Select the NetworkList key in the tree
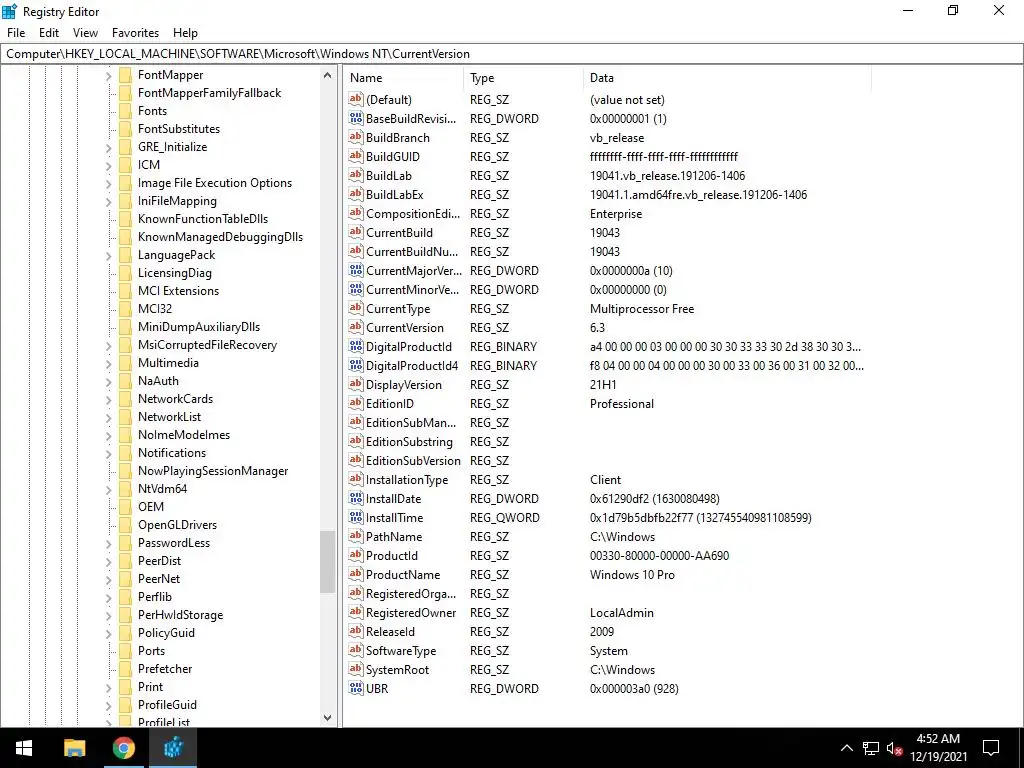This screenshot has height=768, width=1024. pos(169,417)
